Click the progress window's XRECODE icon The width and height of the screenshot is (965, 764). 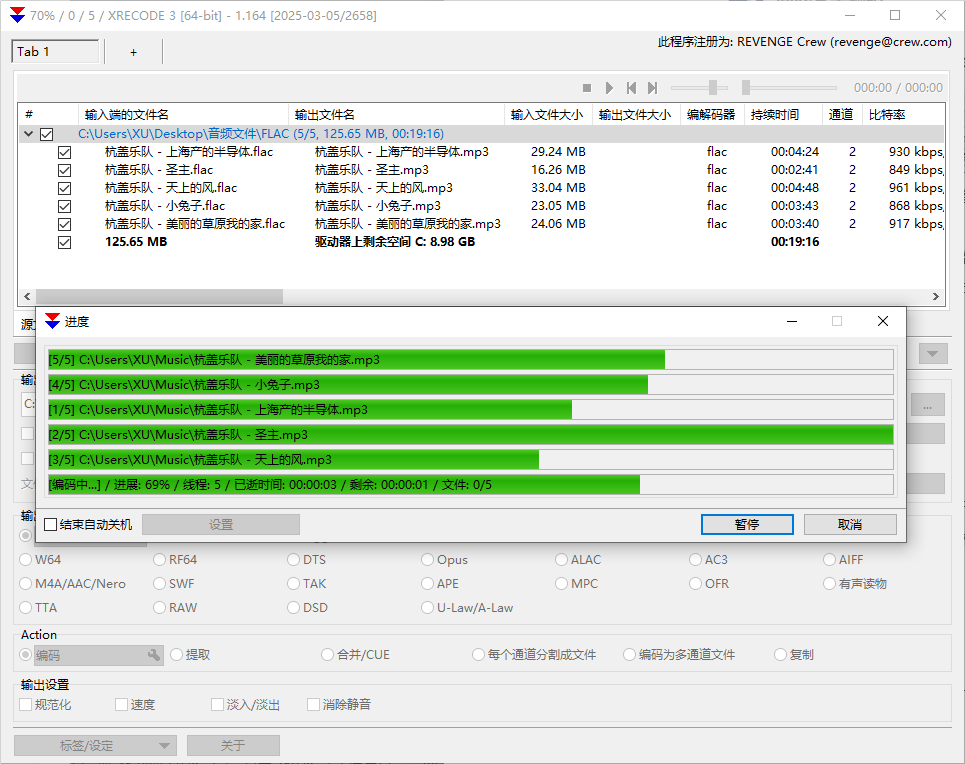point(51,321)
